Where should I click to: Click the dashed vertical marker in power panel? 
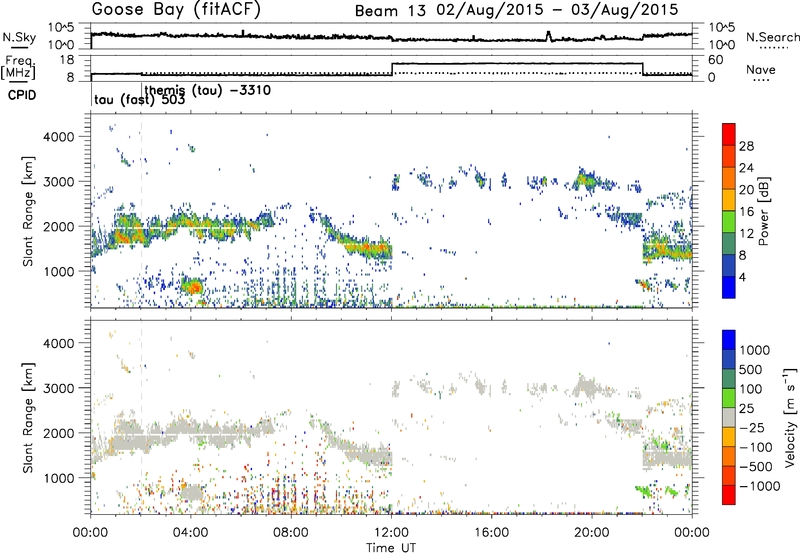tap(142, 211)
